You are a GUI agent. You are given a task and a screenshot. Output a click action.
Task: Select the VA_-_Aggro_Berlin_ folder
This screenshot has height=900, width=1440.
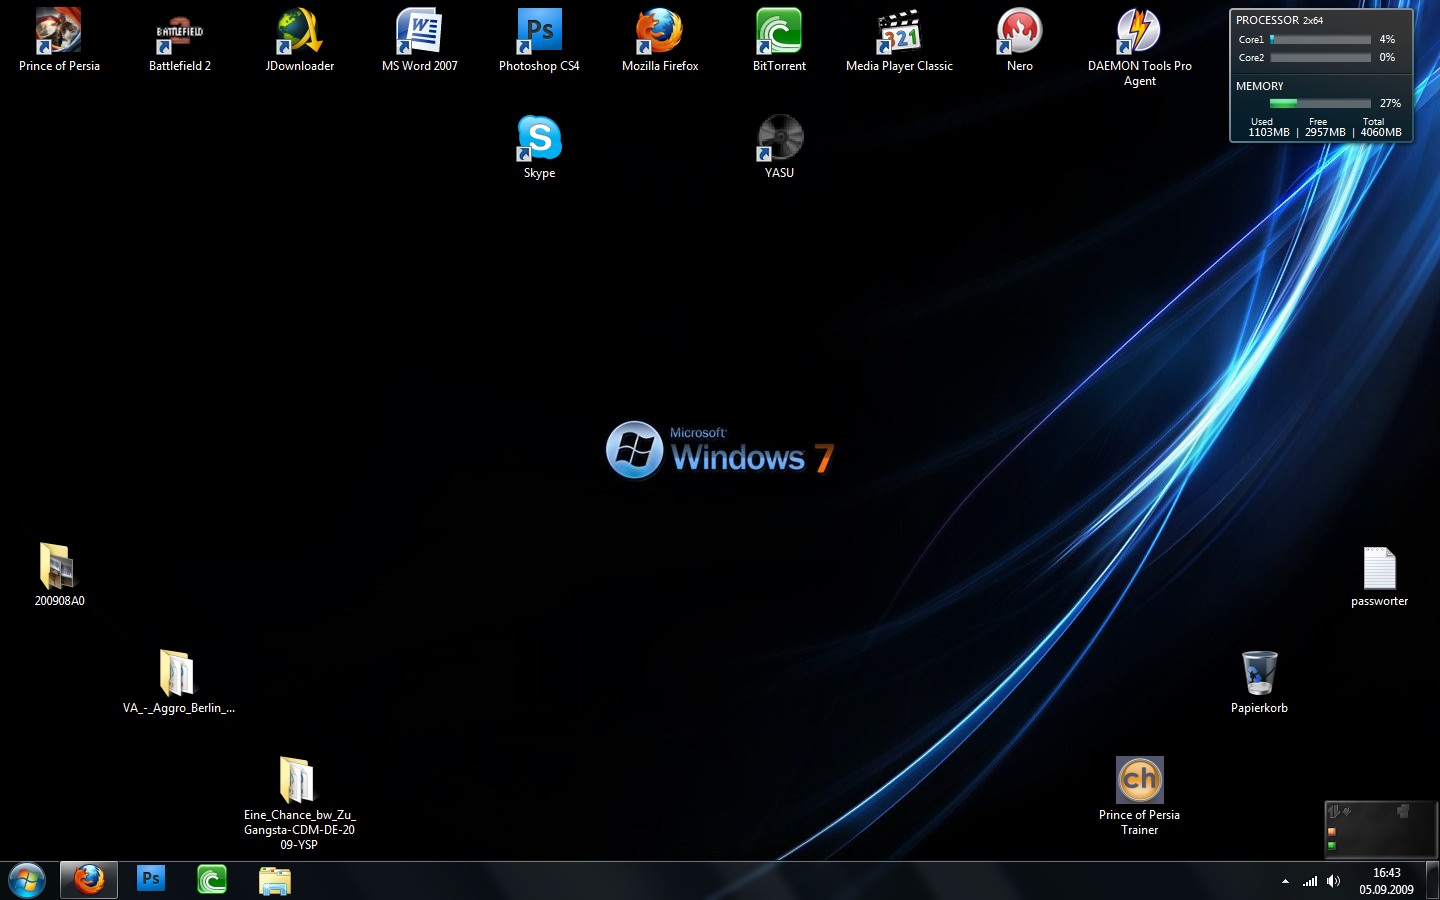[179, 682]
